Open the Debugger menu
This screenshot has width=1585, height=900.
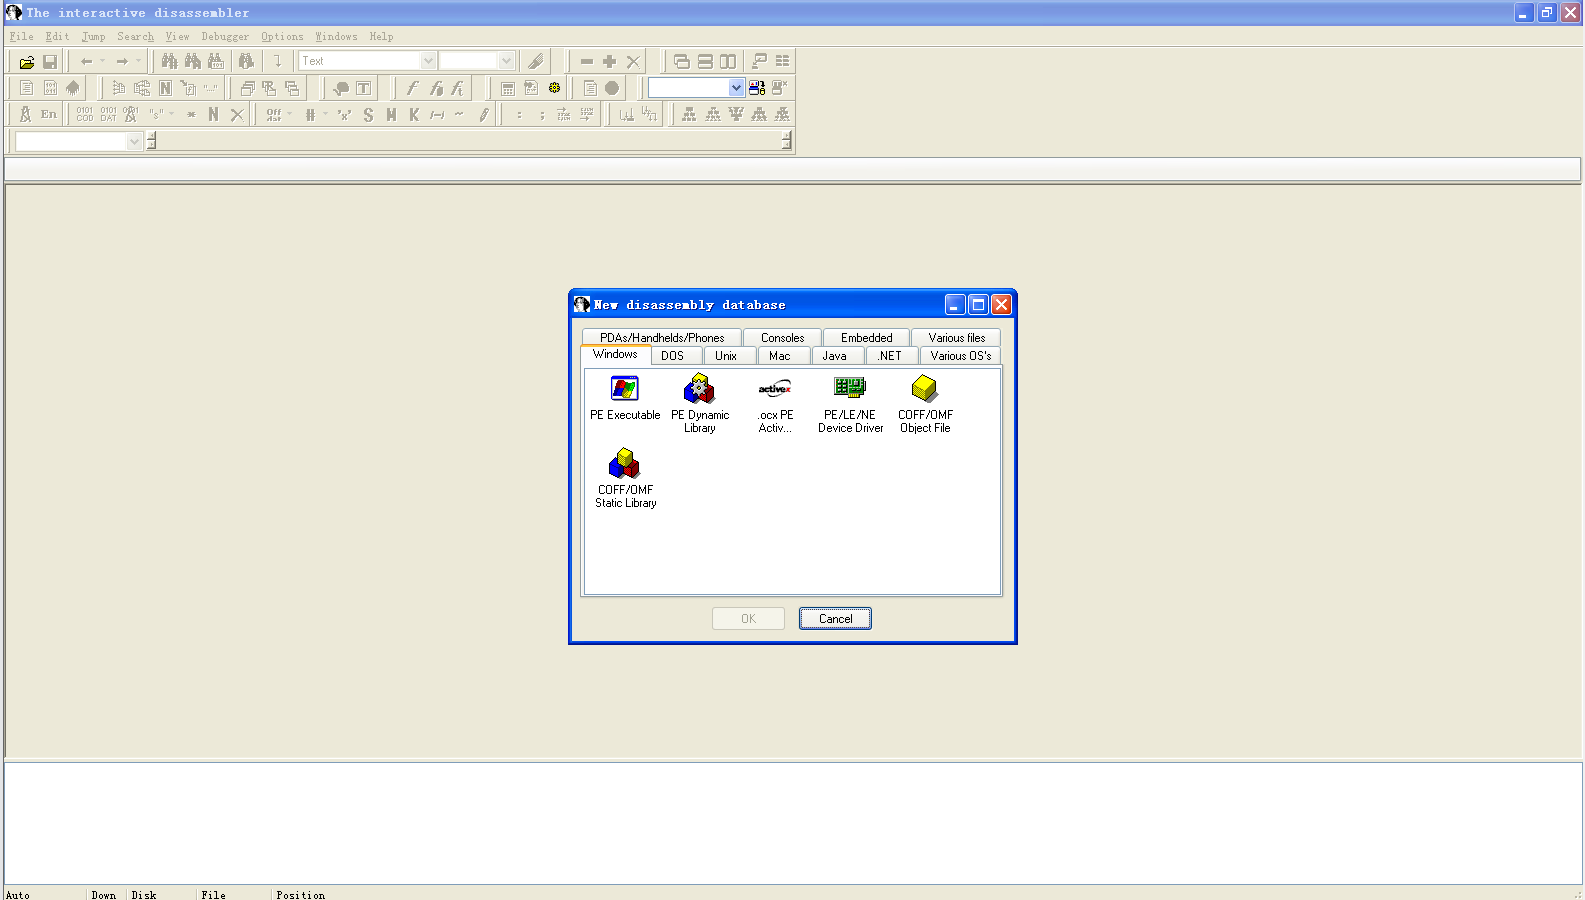click(225, 36)
